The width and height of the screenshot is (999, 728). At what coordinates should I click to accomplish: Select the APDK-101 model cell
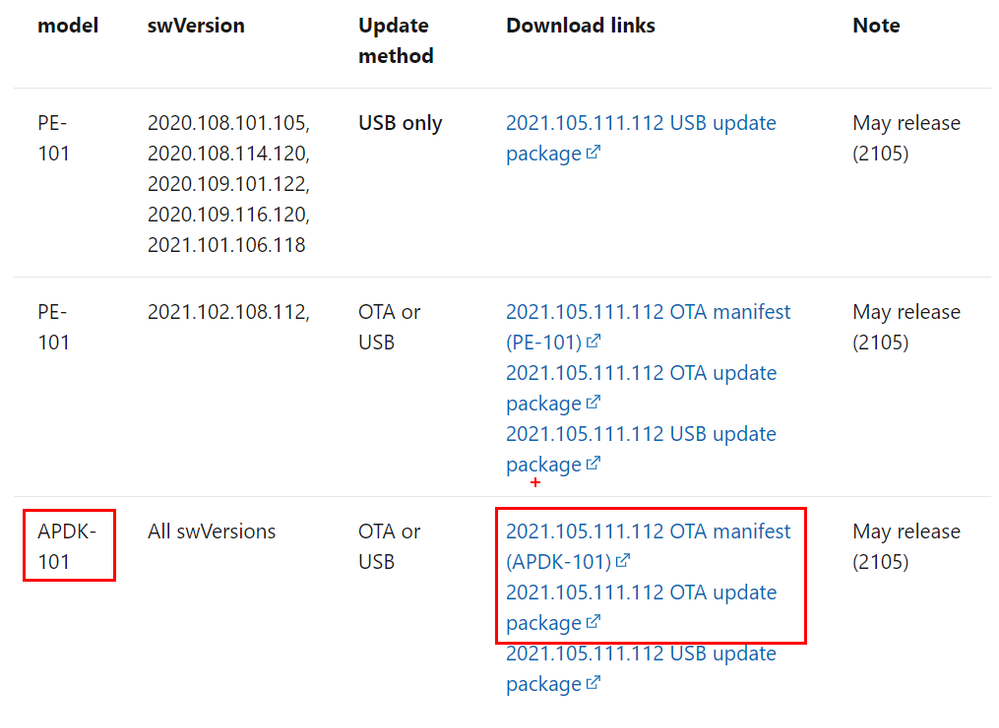click(x=67, y=546)
